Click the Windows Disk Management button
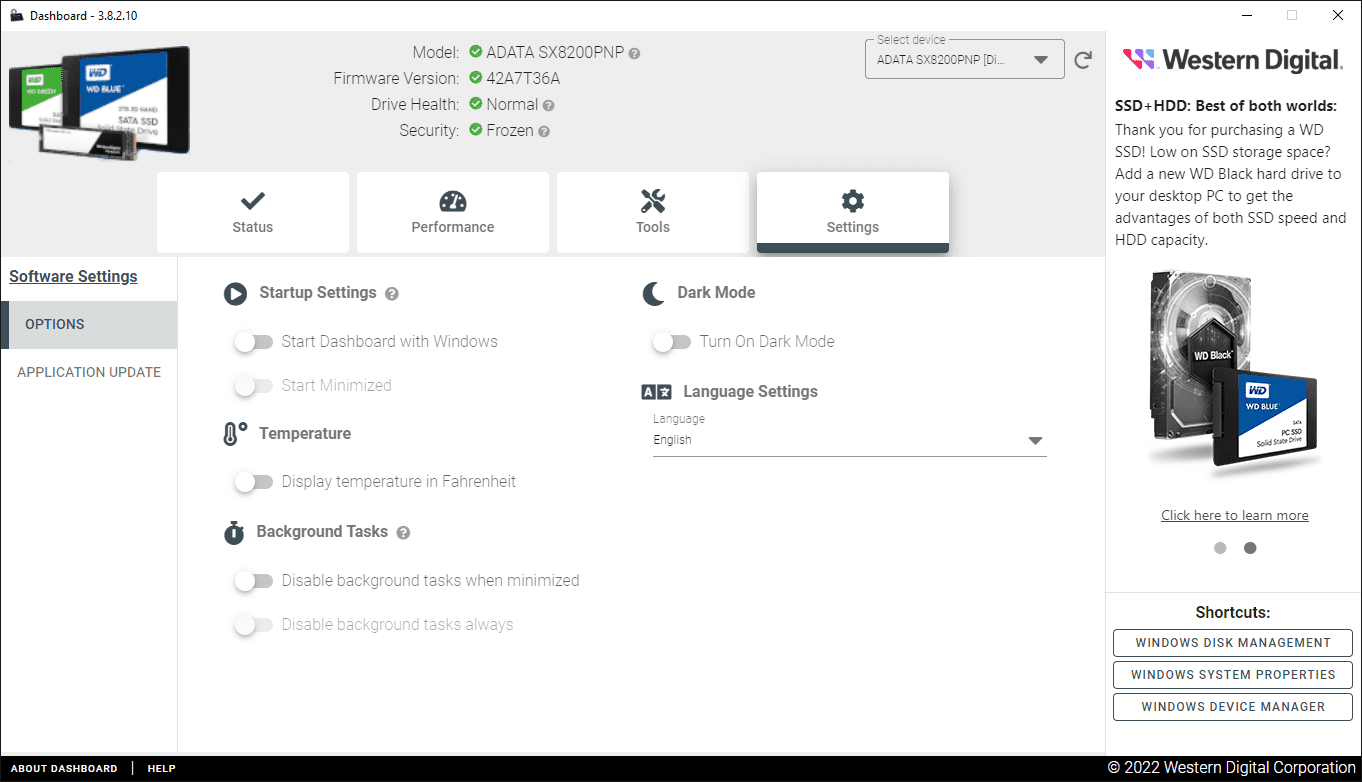The image size is (1362, 782). (x=1233, y=643)
